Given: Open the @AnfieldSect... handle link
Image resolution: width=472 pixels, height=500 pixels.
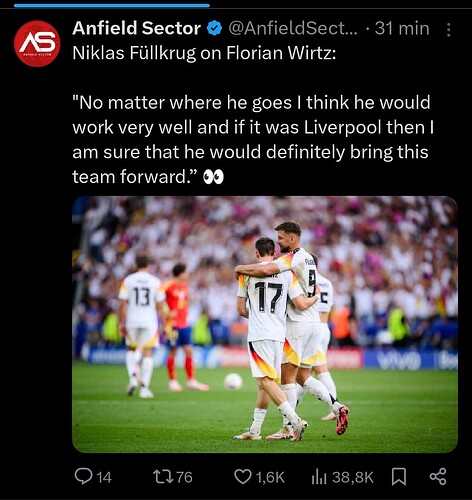Looking at the screenshot, I should (293, 28).
